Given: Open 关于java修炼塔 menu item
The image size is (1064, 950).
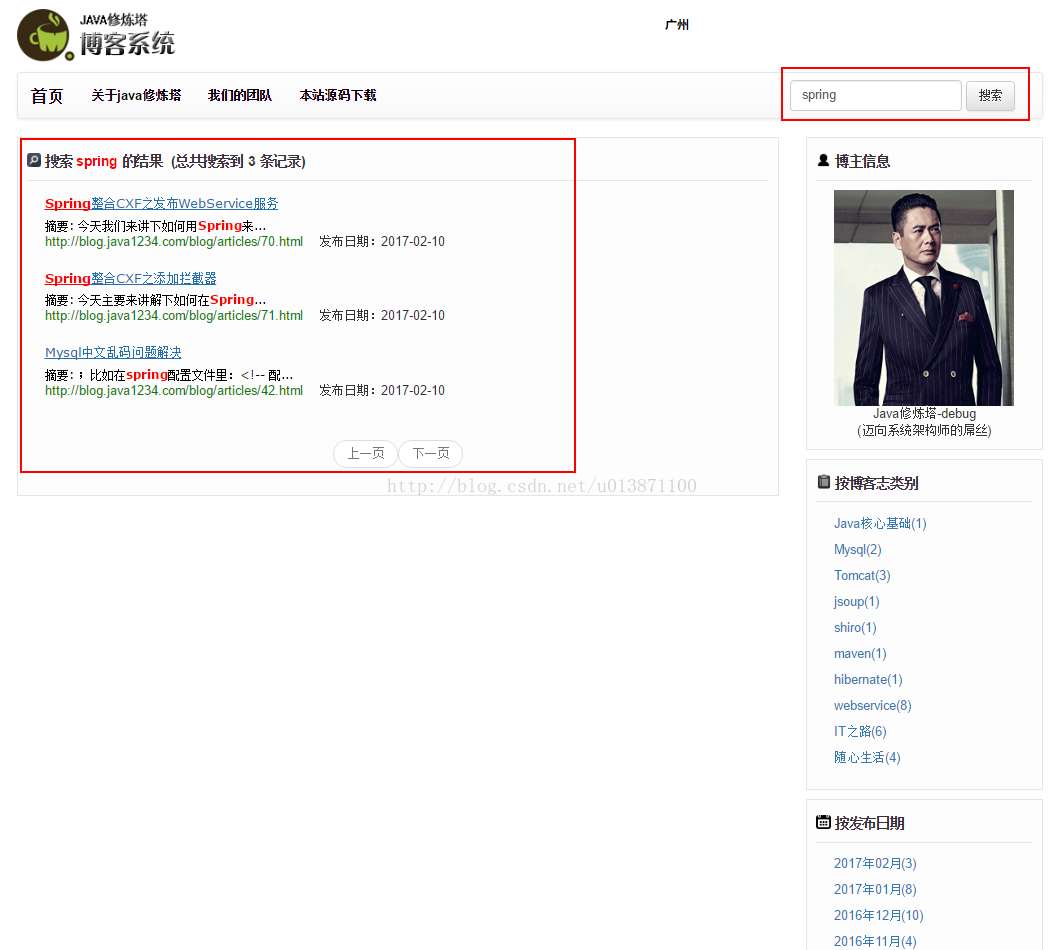Looking at the screenshot, I should coord(136,95).
